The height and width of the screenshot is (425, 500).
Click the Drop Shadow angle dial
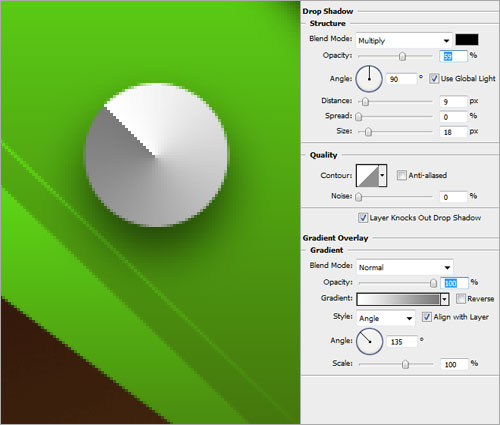369,79
